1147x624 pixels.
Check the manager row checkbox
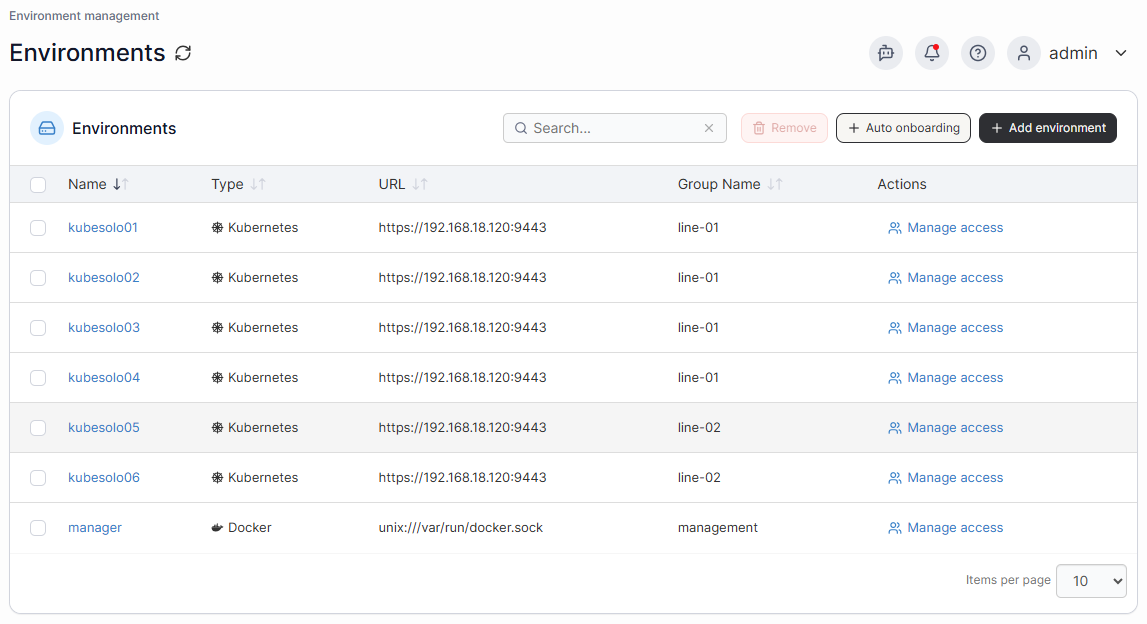(38, 528)
